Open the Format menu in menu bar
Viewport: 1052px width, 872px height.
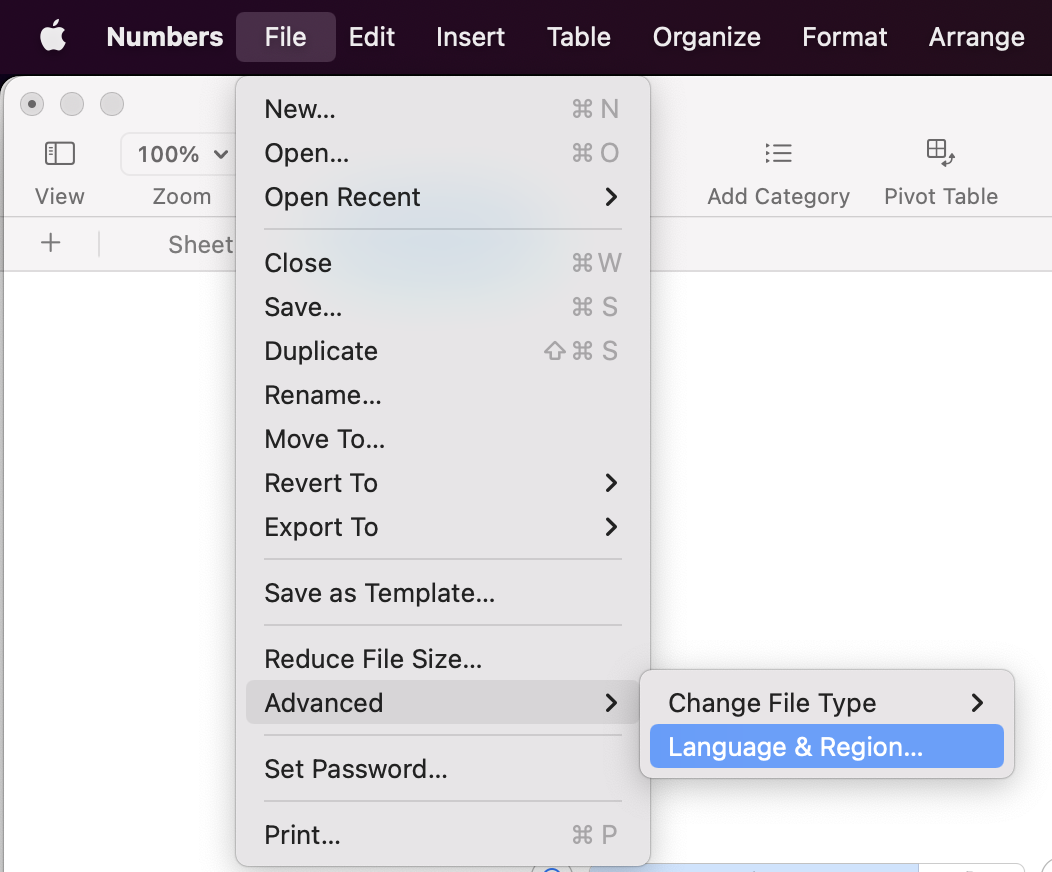click(x=844, y=38)
